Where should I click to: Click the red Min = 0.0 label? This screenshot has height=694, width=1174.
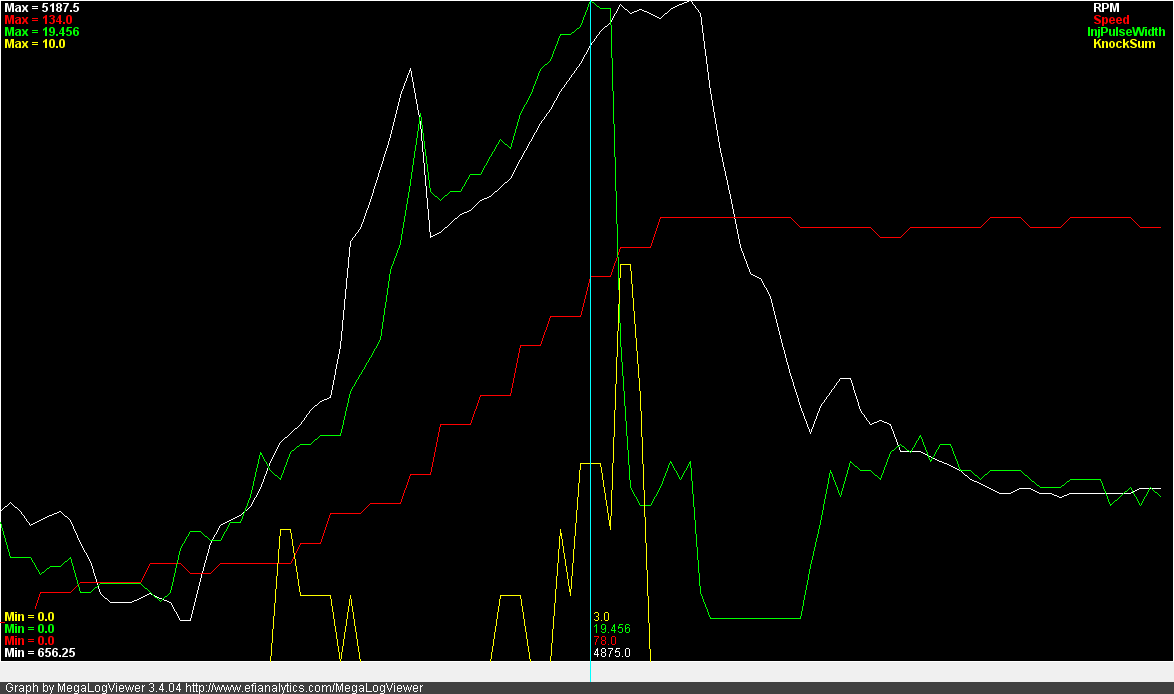(x=29, y=641)
